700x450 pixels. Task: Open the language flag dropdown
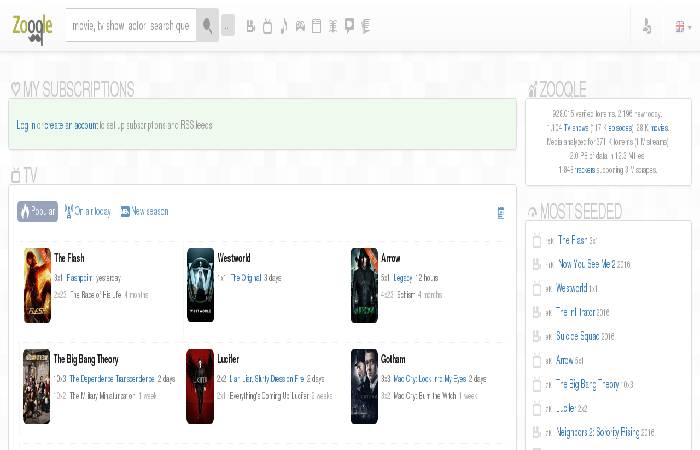pyautogui.click(x=679, y=27)
